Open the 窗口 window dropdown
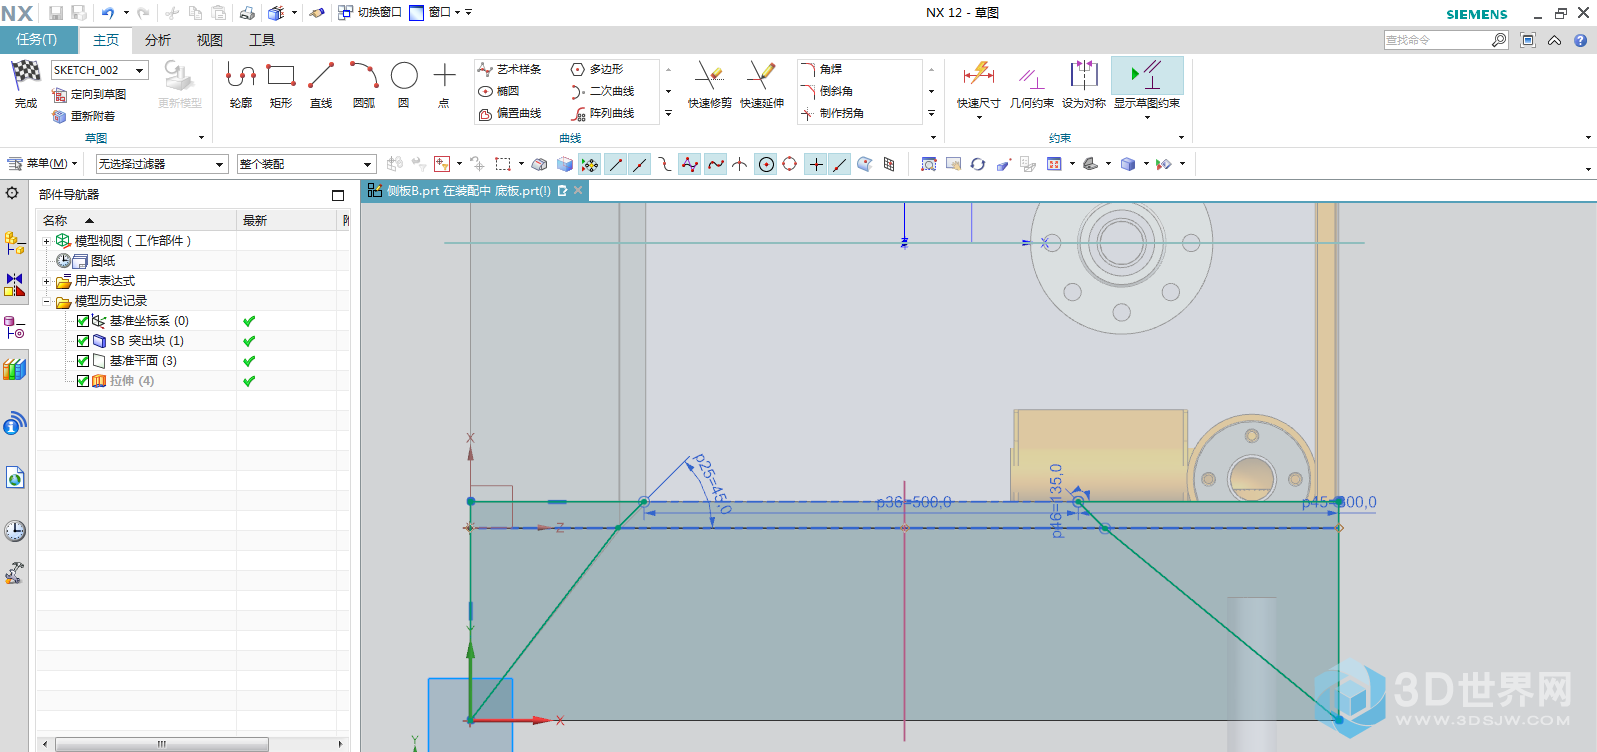 [434, 13]
